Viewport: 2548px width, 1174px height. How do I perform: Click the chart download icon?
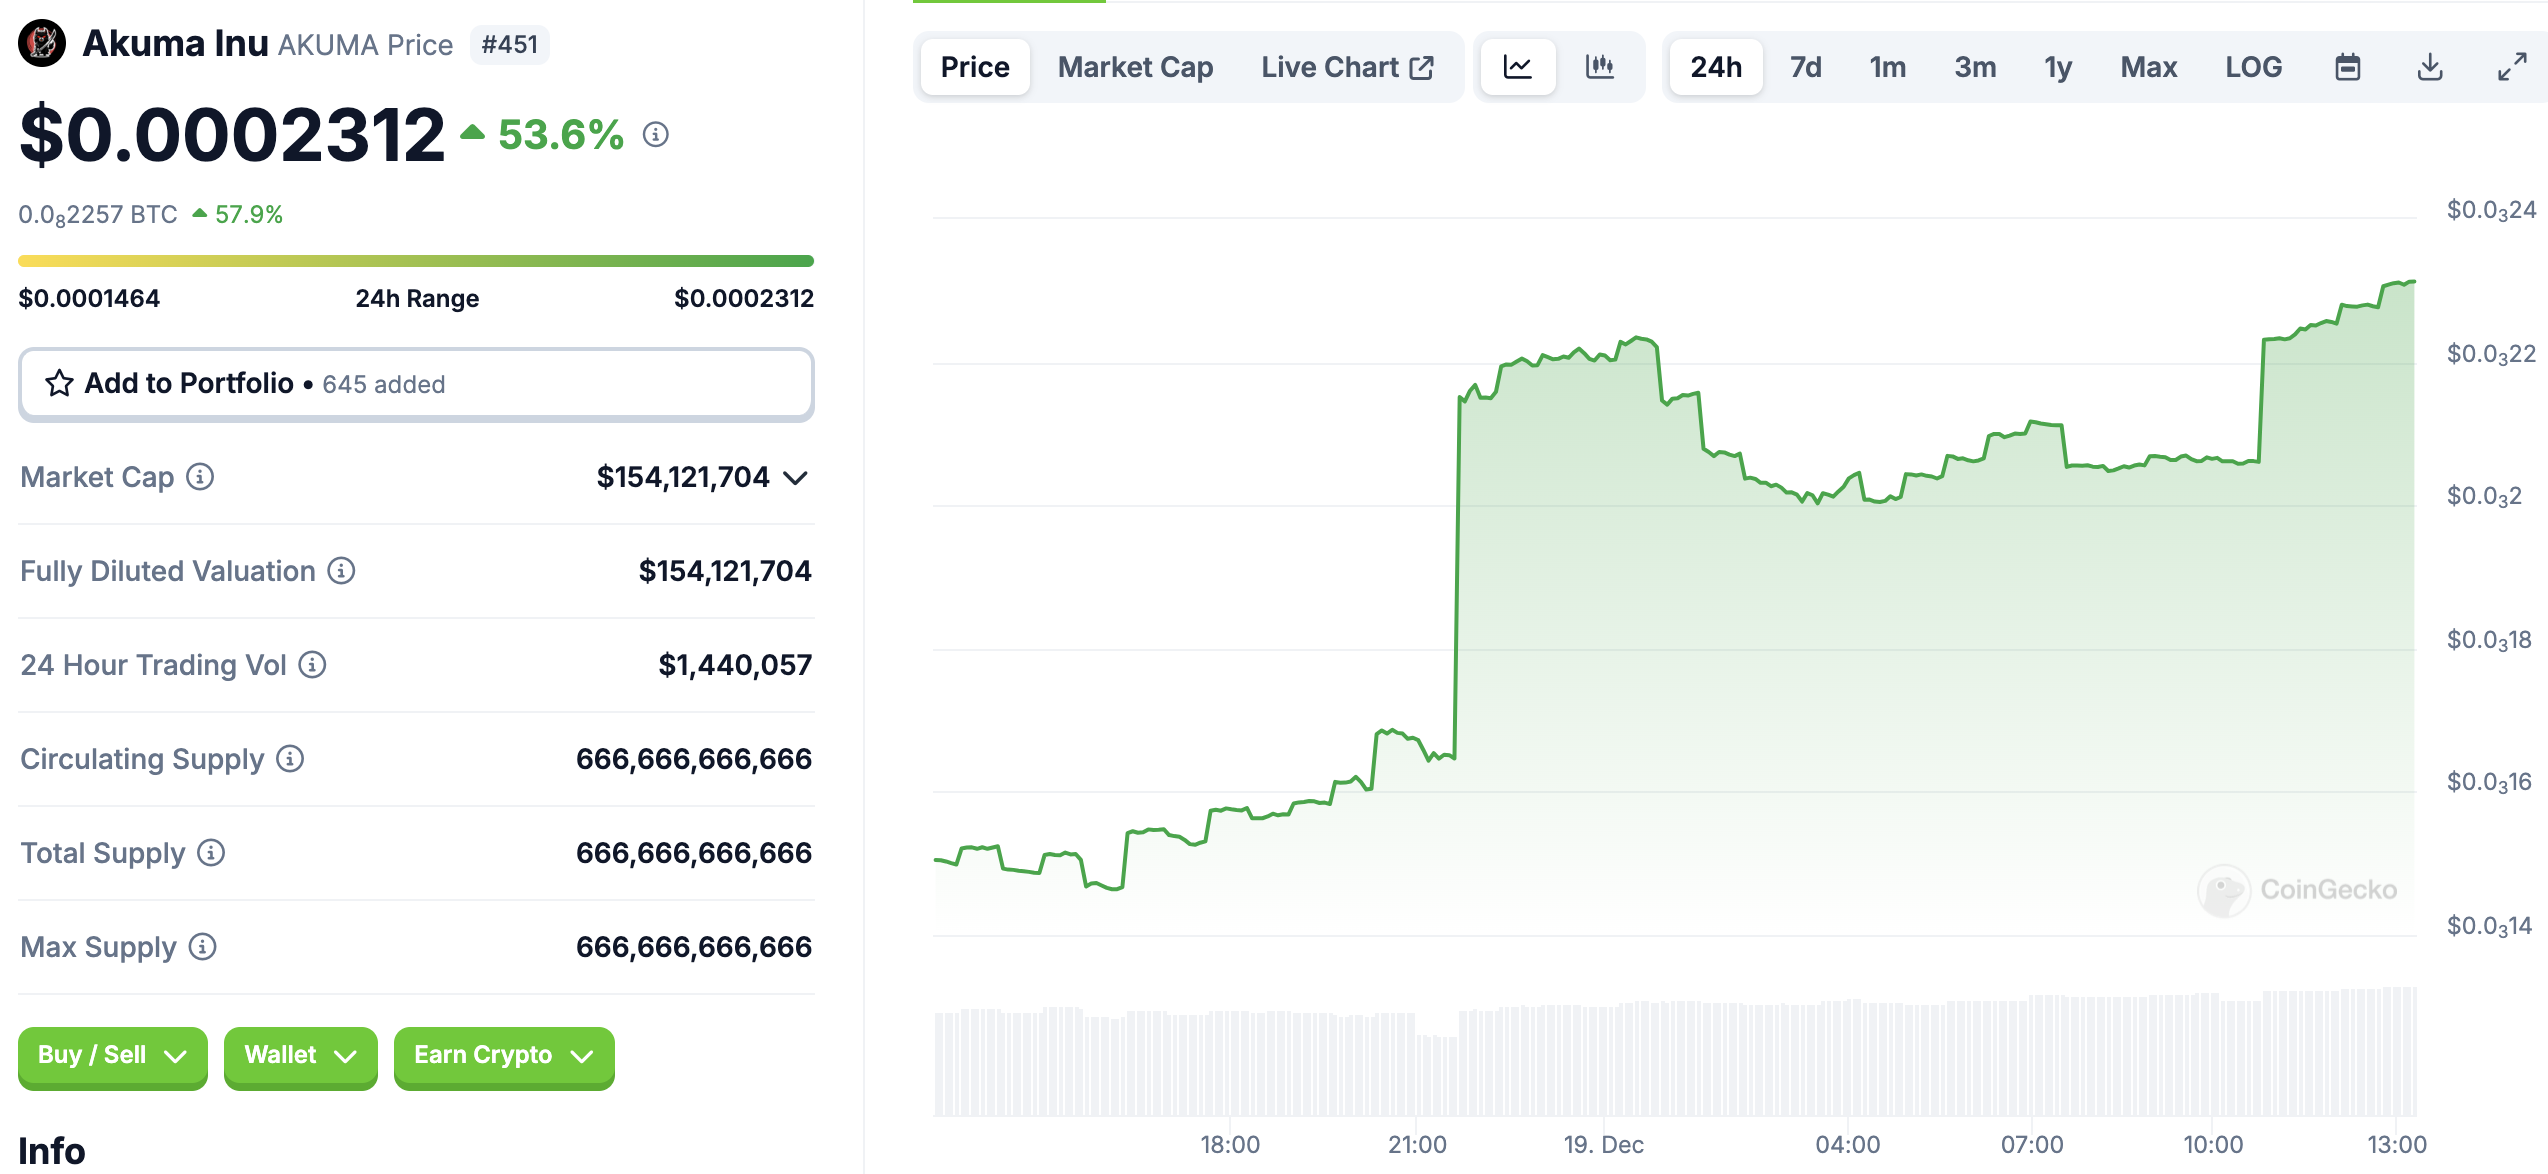point(2430,66)
